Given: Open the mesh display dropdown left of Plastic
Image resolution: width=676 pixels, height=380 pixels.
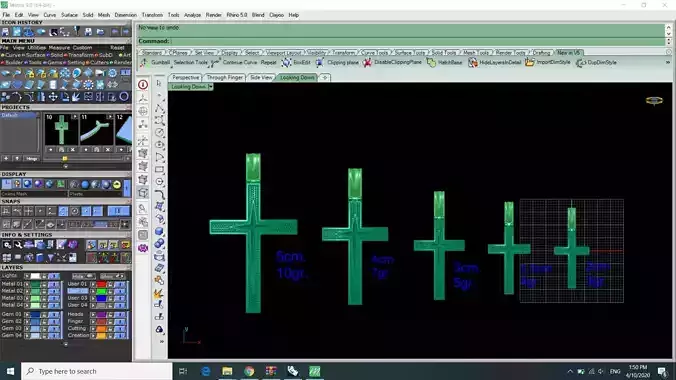Looking at the screenshot, I should [x=34, y=194].
